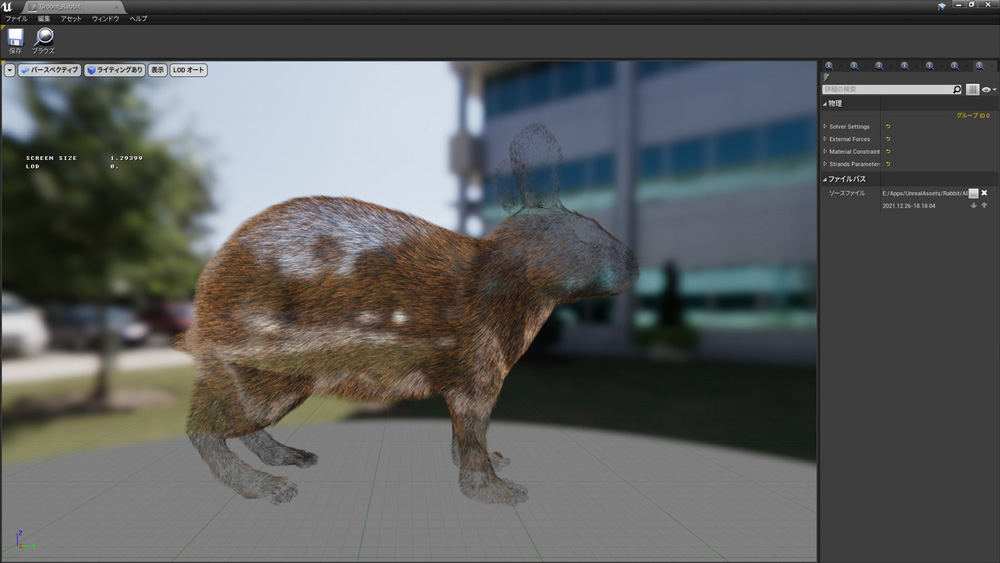Collapse the ファイルパス category
1000x563 pixels.
[825, 179]
